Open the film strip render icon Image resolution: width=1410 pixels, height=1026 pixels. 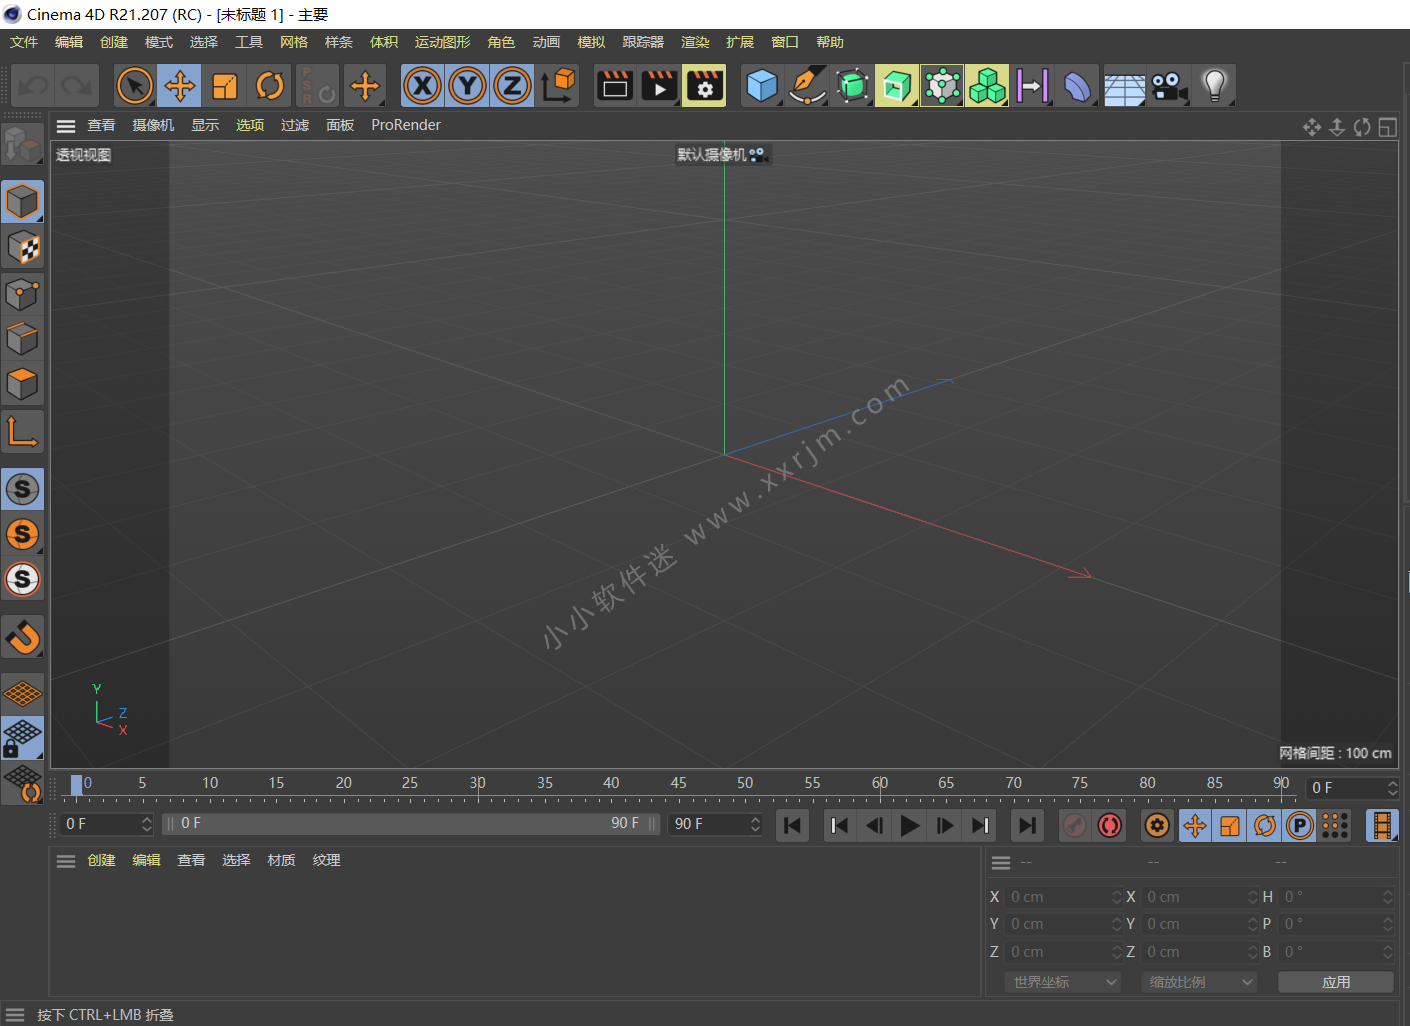pyautogui.click(x=1382, y=825)
